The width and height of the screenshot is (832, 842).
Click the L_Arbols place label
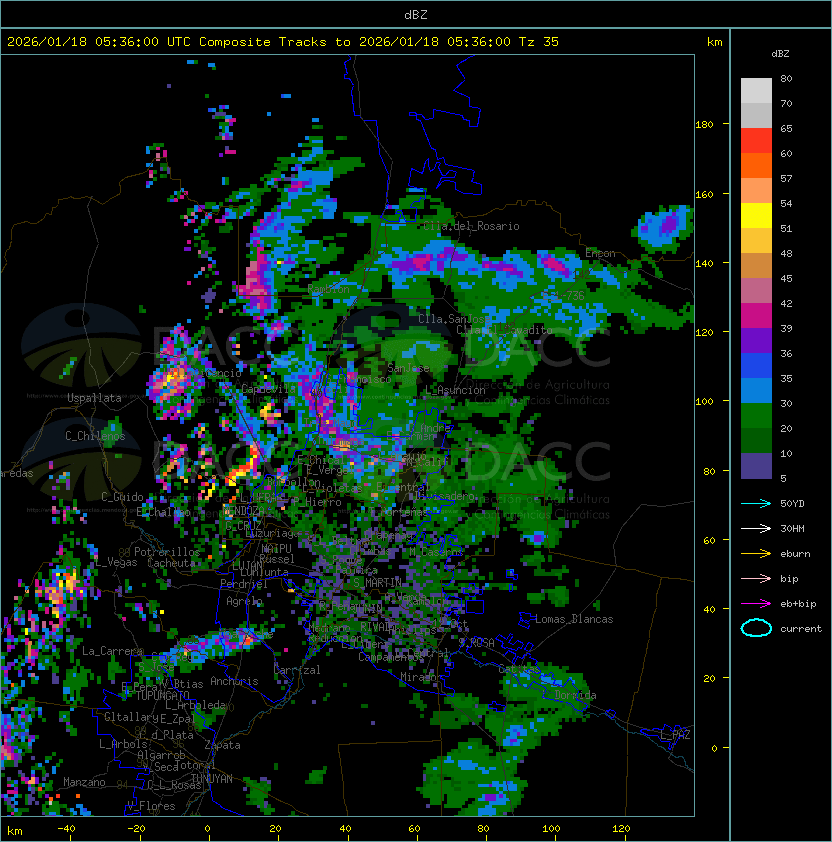123,744
